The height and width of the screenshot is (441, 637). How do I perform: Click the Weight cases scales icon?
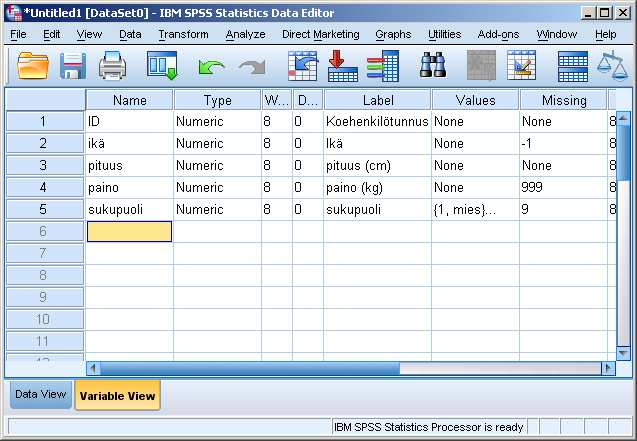[x=613, y=65]
